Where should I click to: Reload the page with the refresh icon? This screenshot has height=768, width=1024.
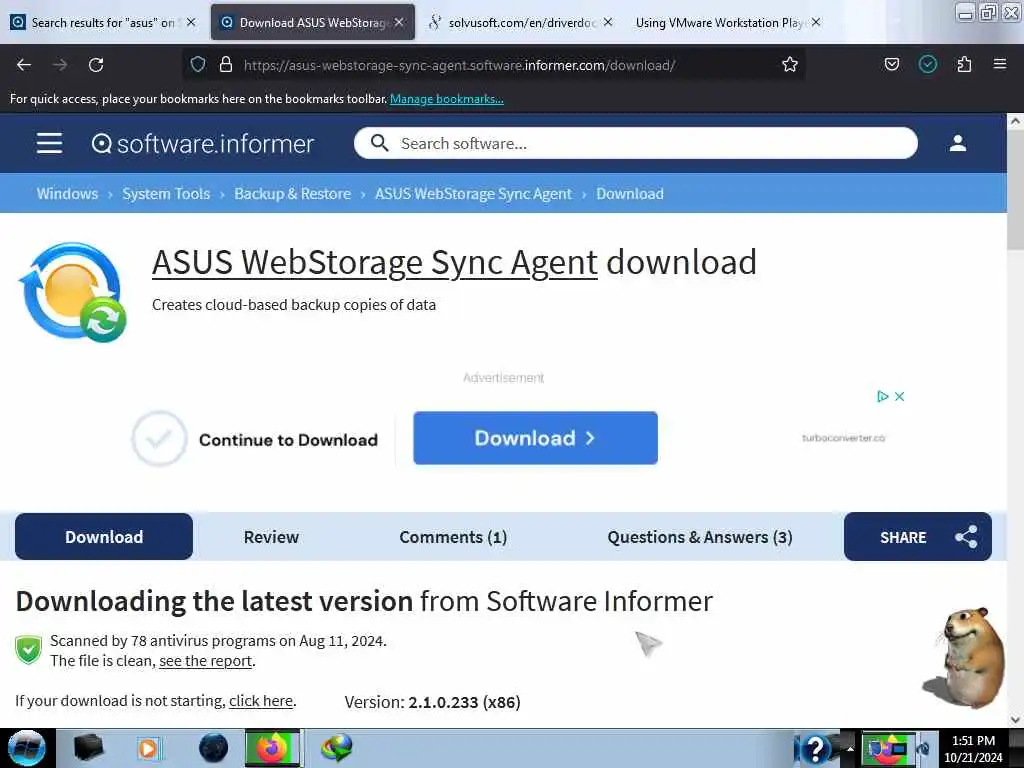click(96, 65)
